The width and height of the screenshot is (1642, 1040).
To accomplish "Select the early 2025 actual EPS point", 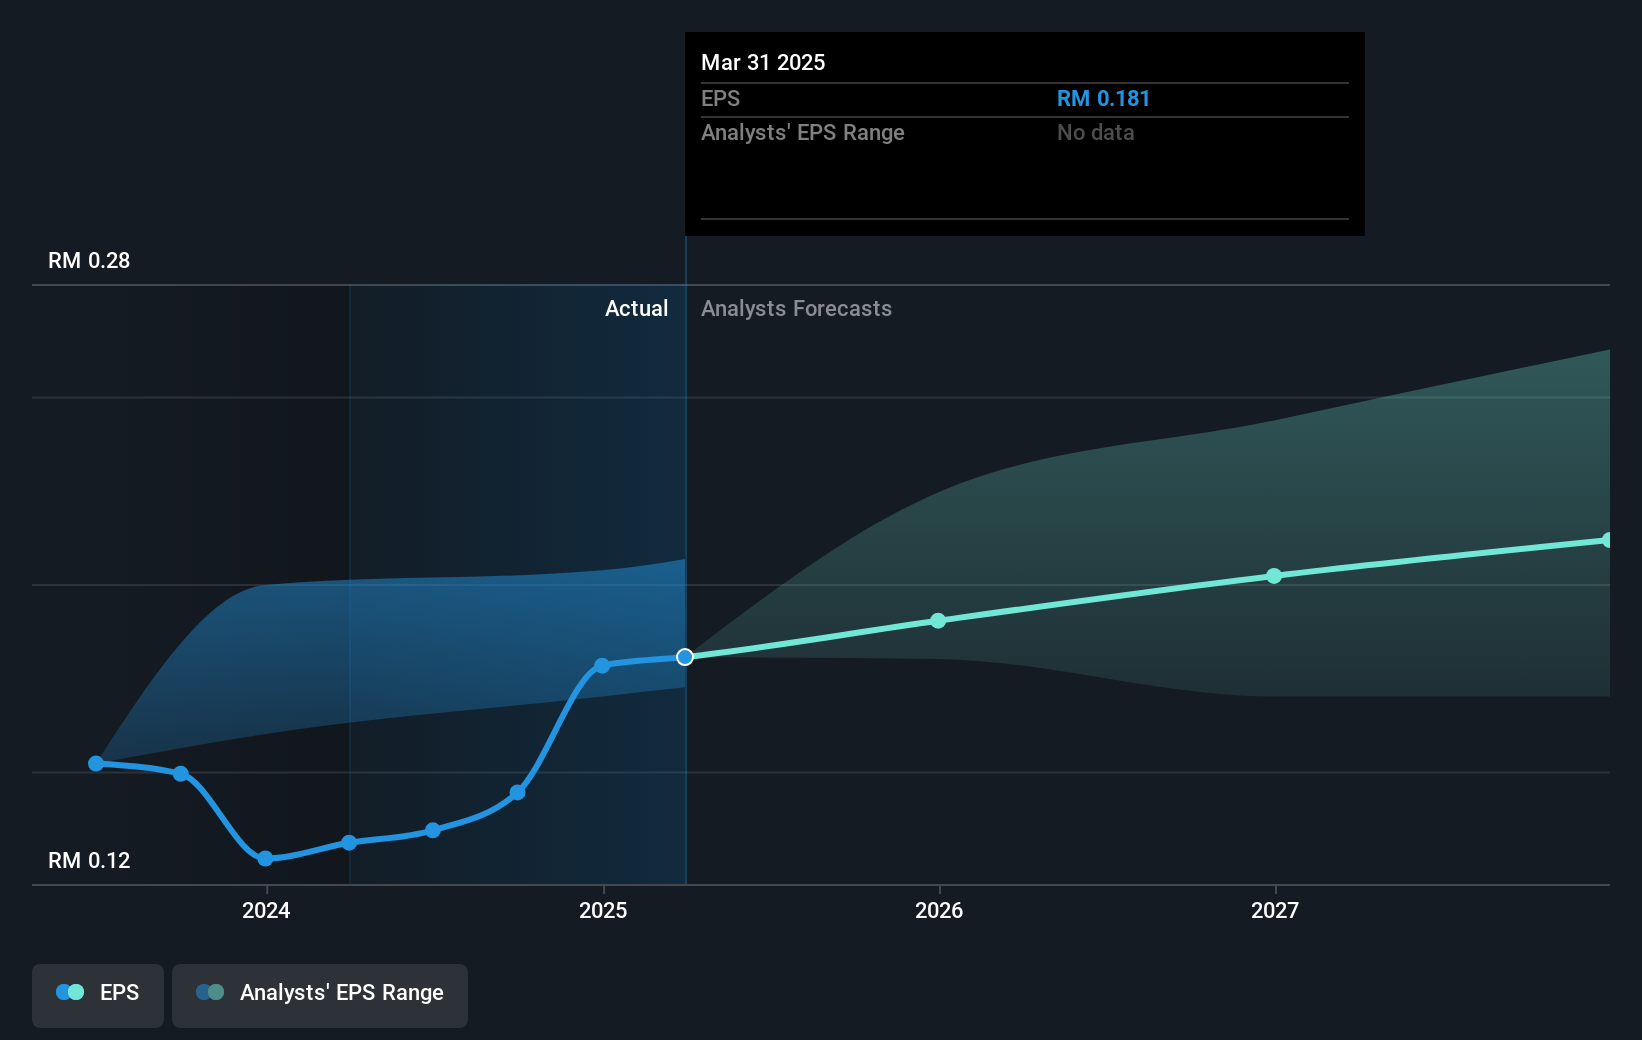I will (x=602, y=666).
